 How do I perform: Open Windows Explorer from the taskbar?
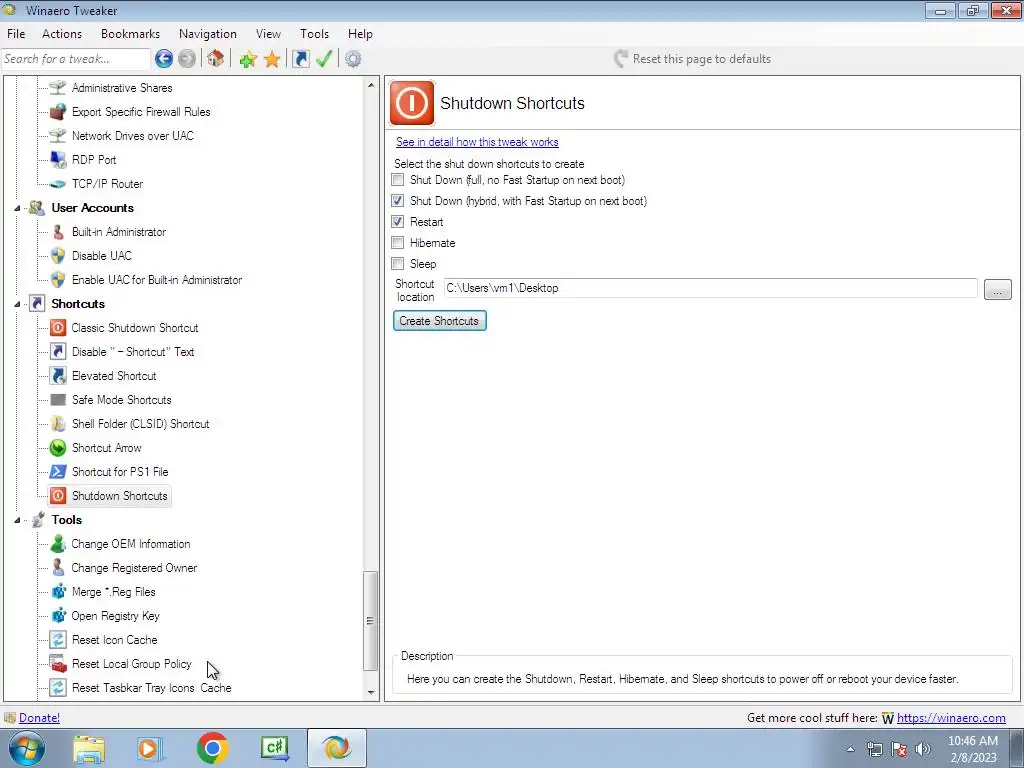click(x=89, y=748)
